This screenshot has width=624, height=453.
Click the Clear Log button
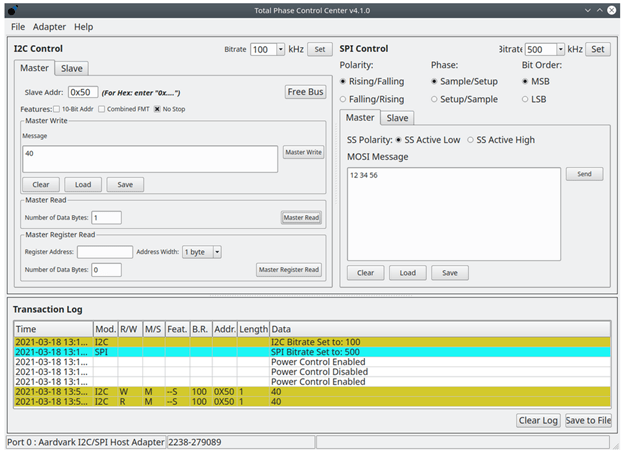pyautogui.click(x=538, y=420)
